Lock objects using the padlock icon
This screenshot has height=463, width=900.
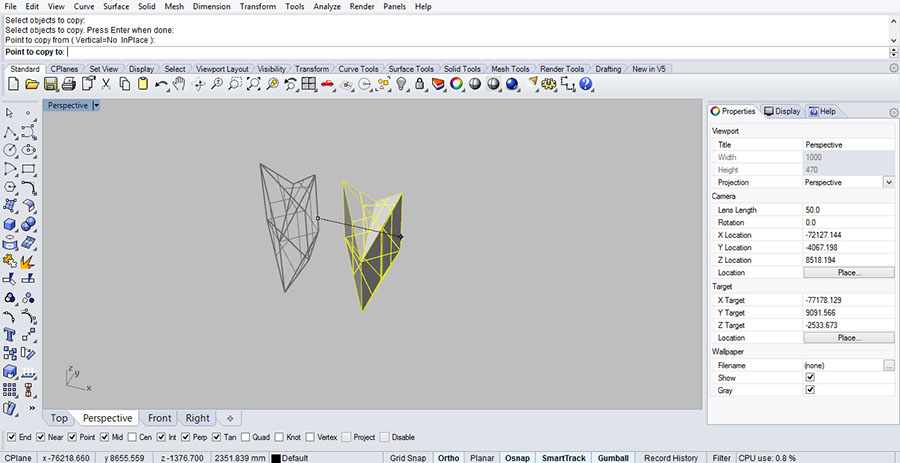pos(420,84)
